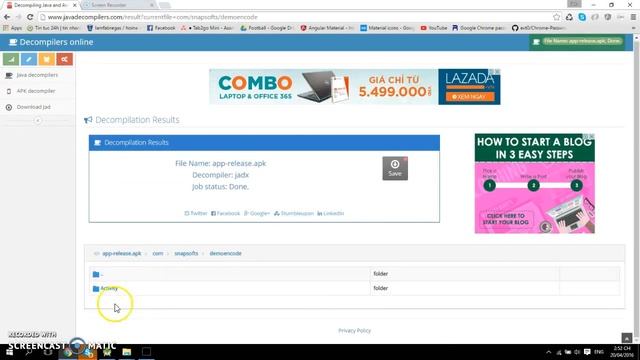Show hidden system tray icons
This screenshot has height=360, width=640.
(x=549, y=352)
